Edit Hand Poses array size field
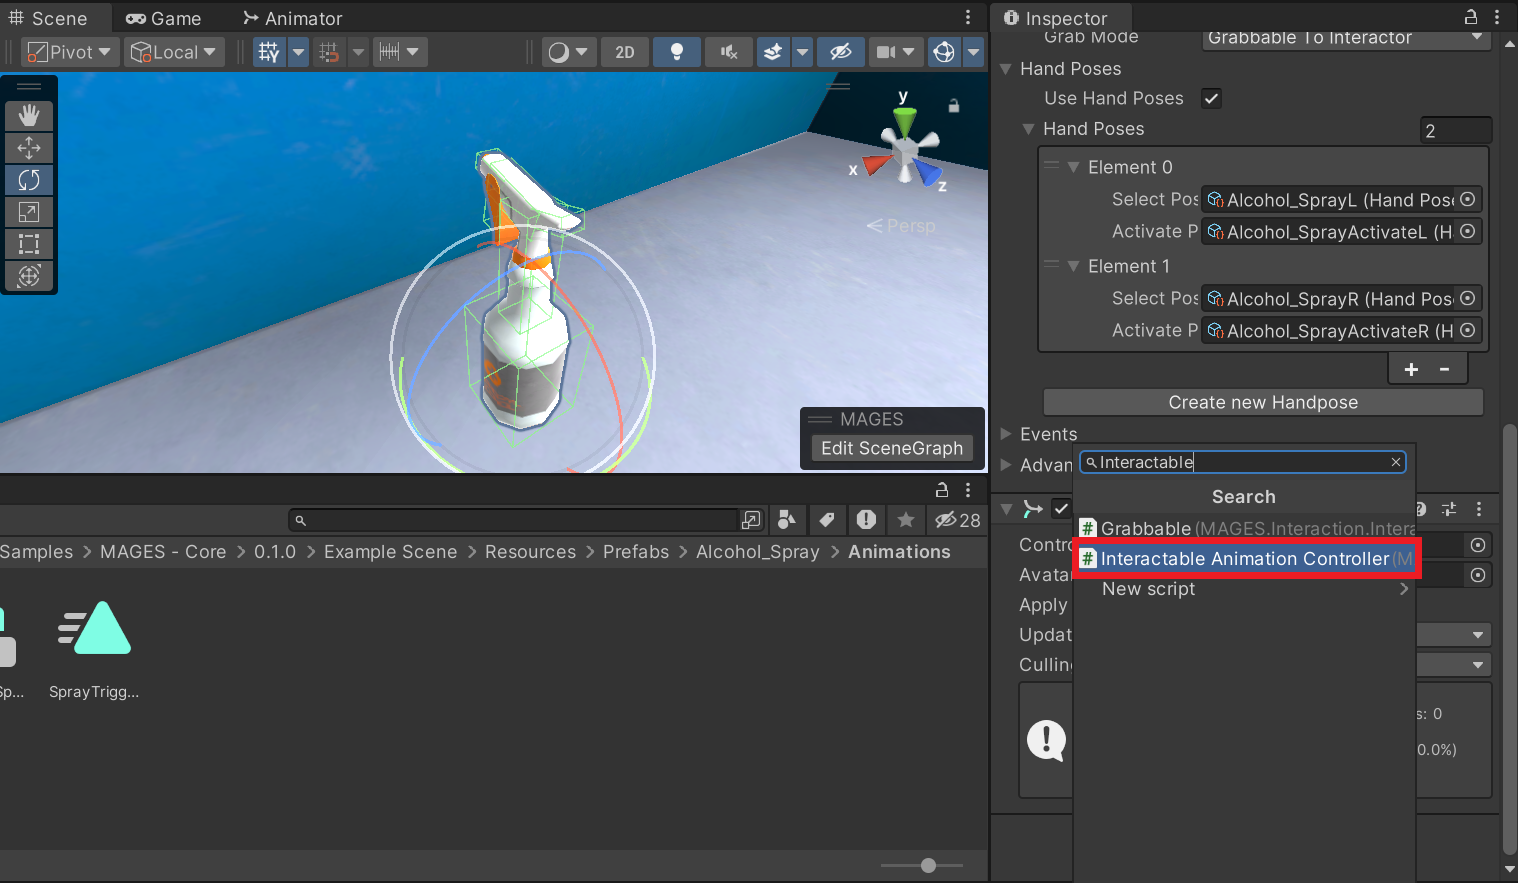The image size is (1518, 883). [x=1456, y=131]
